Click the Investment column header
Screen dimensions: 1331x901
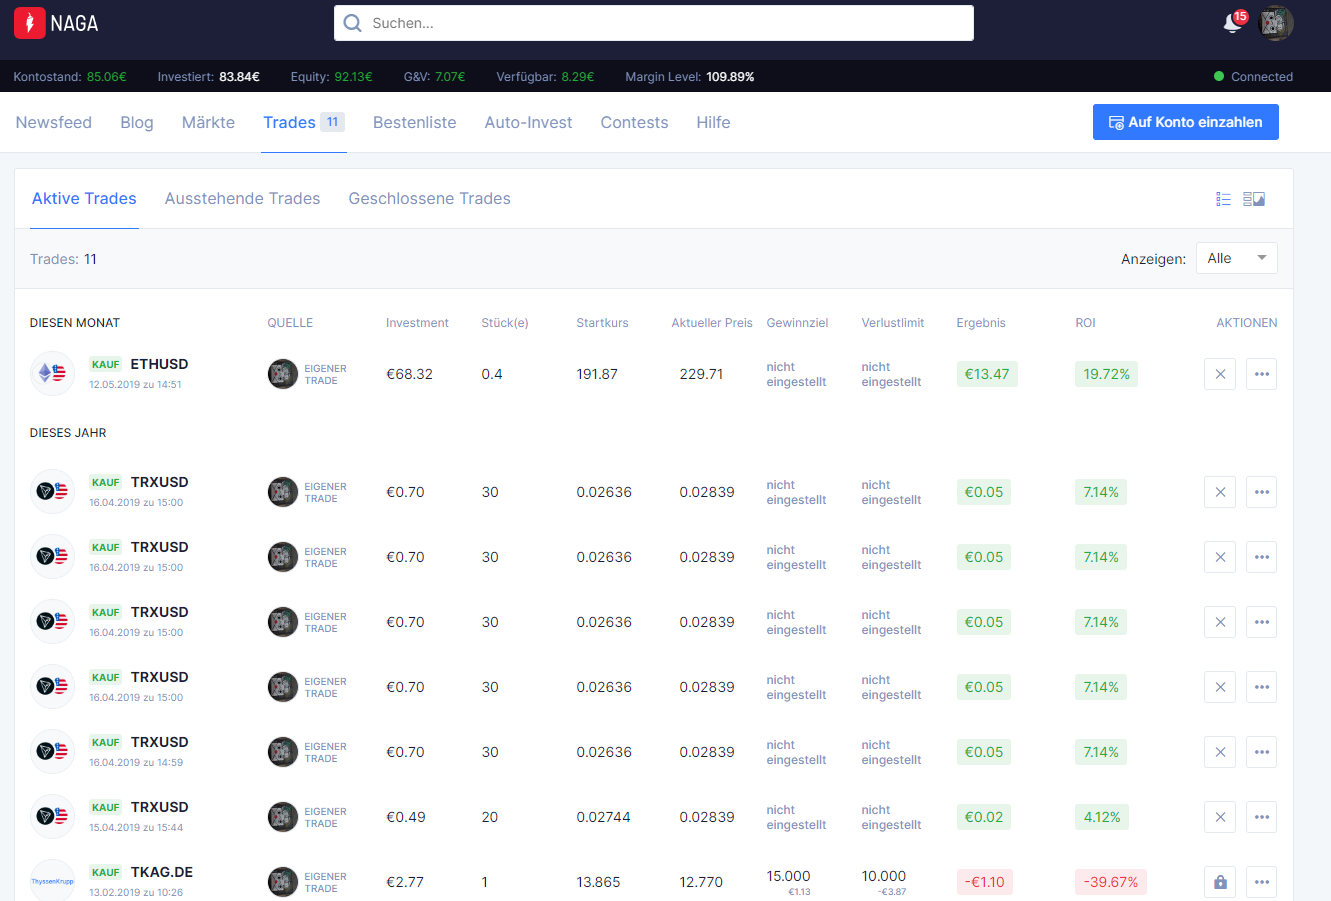pyautogui.click(x=418, y=323)
